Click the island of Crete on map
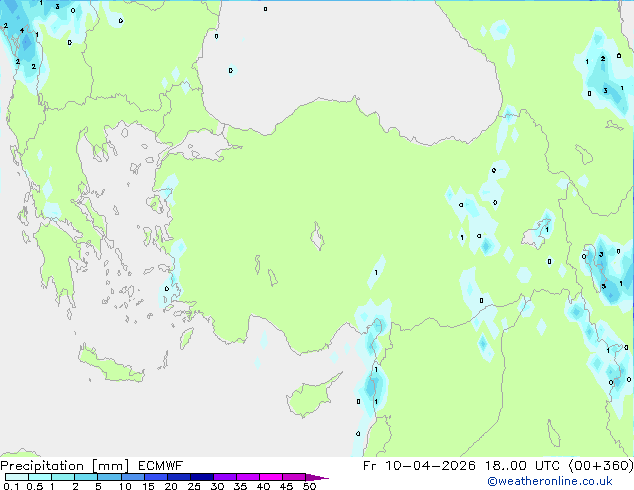 tap(110, 365)
